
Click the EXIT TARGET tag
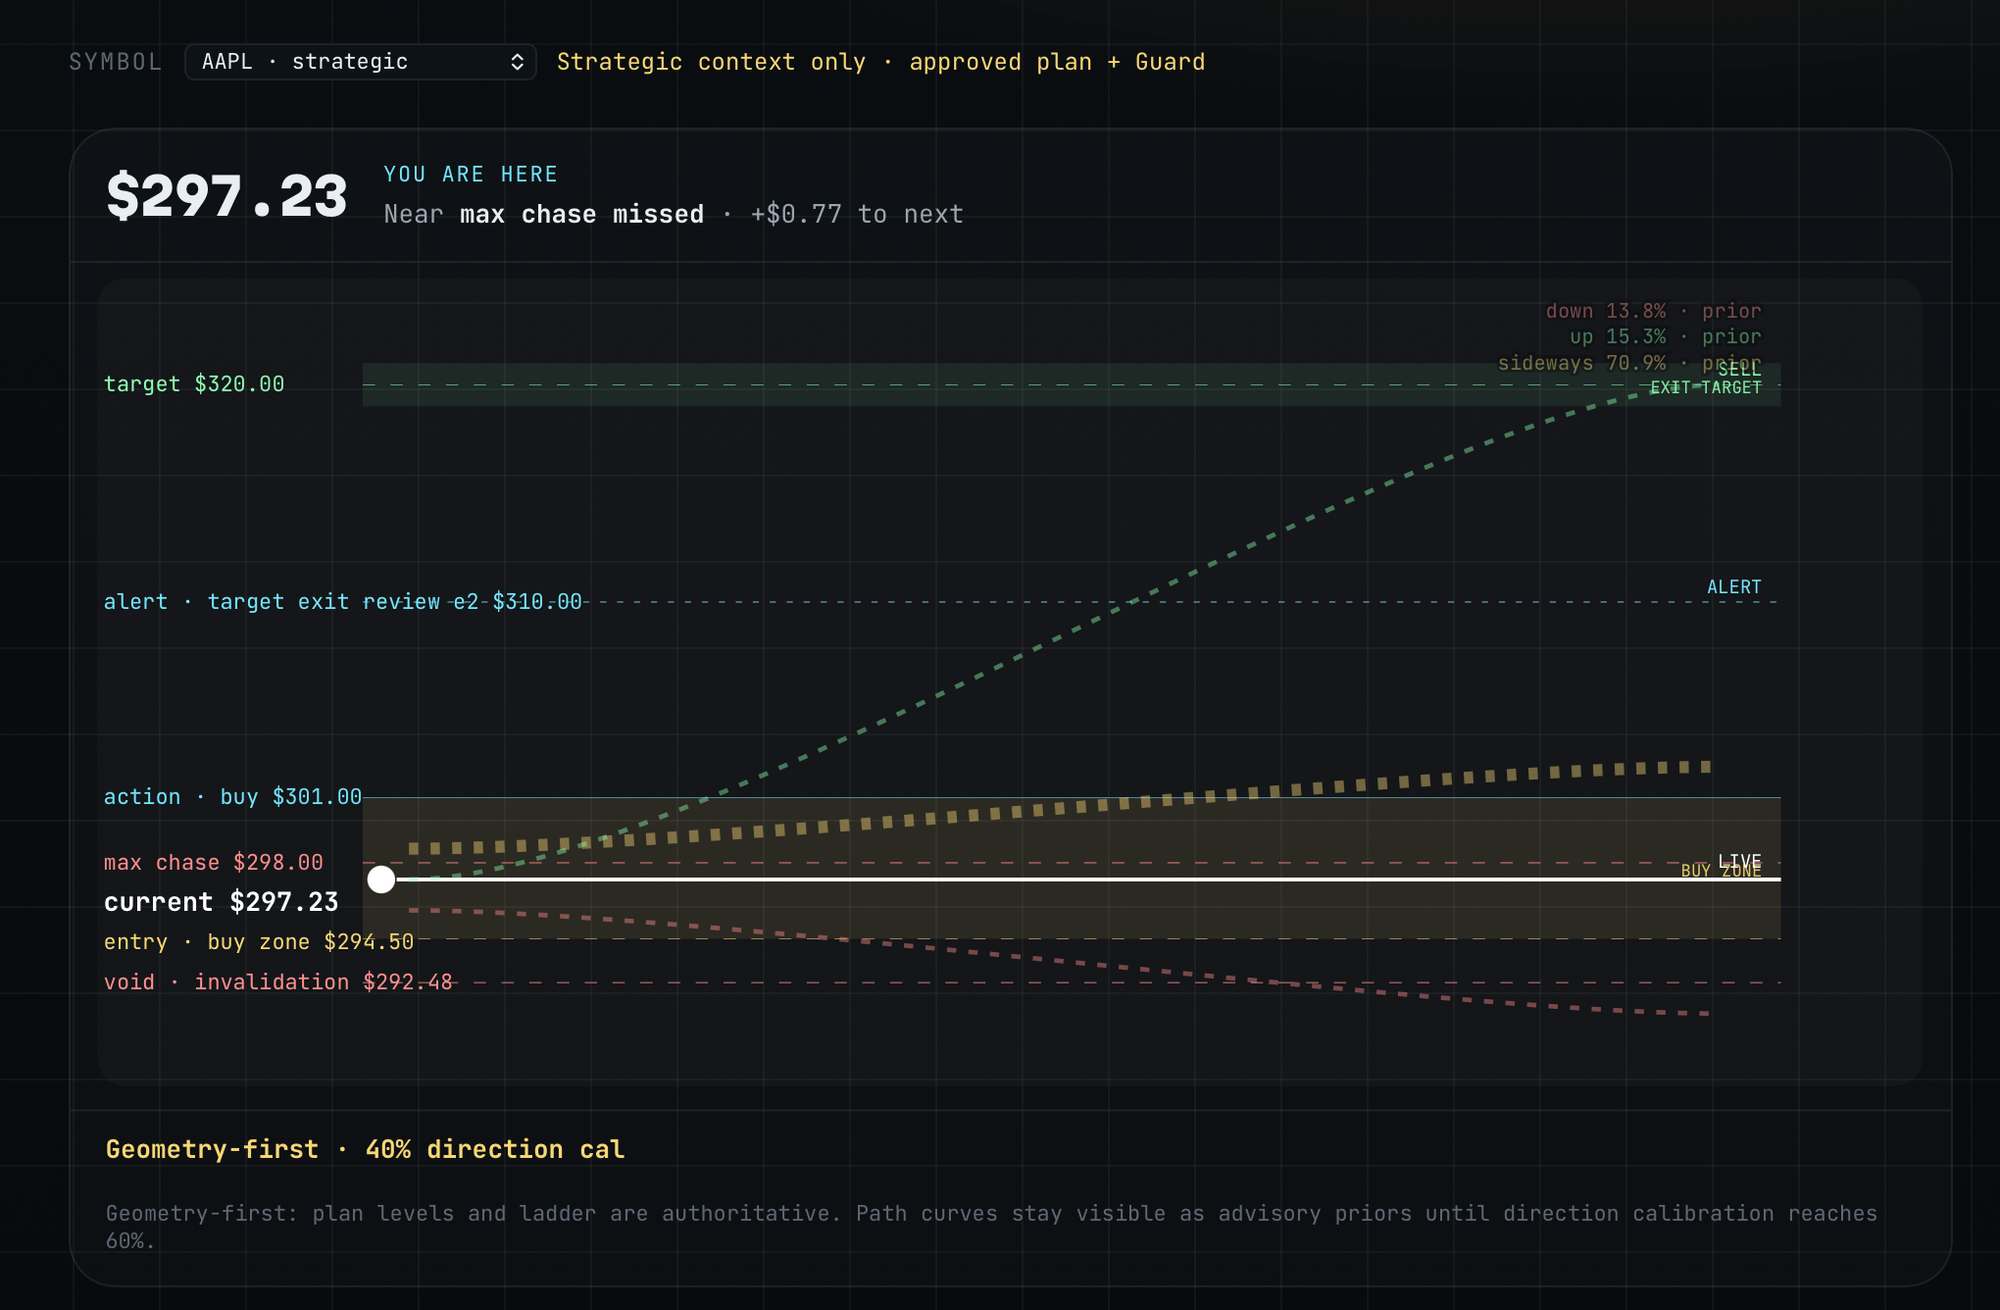(1705, 388)
